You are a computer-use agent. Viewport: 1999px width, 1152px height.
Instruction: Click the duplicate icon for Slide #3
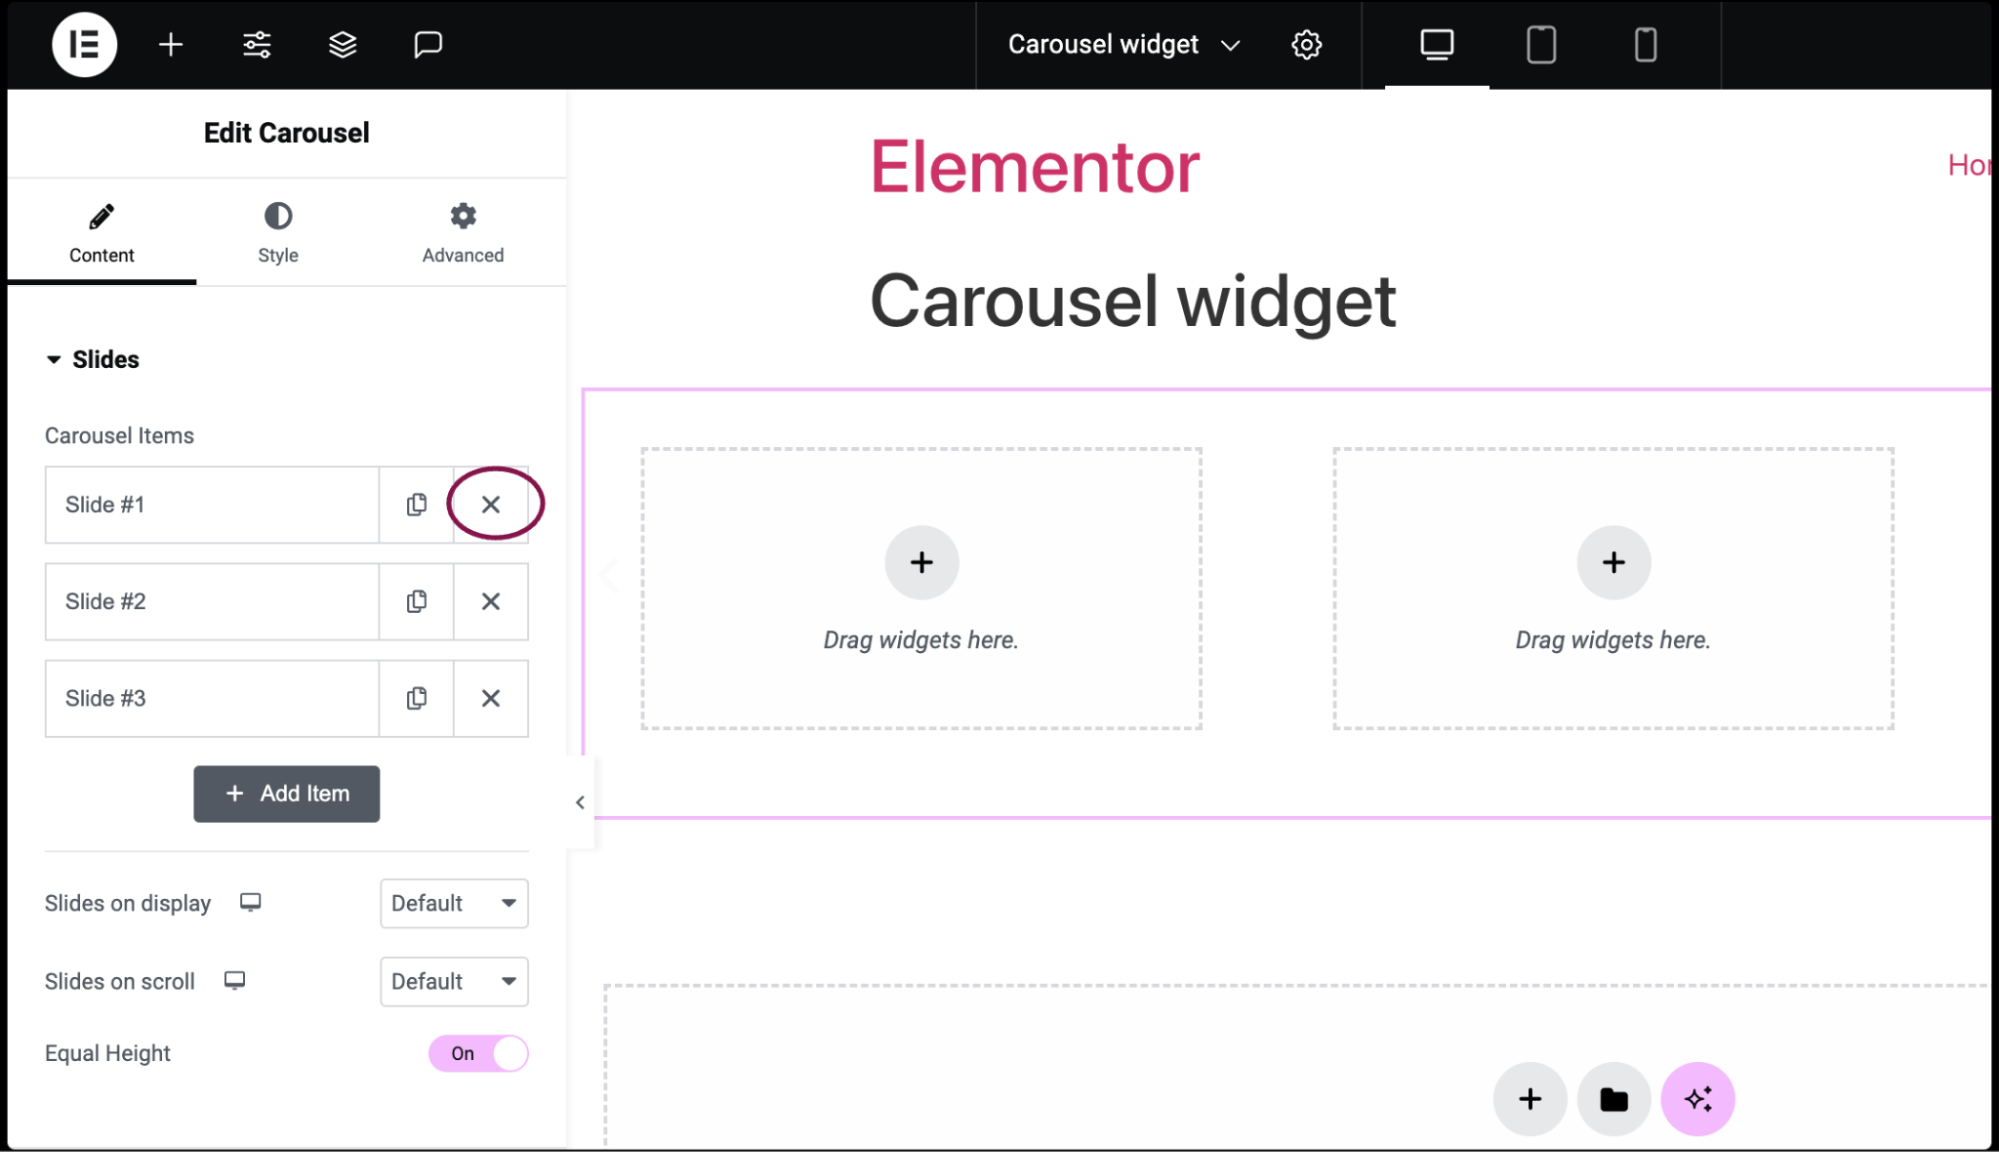pos(415,698)
